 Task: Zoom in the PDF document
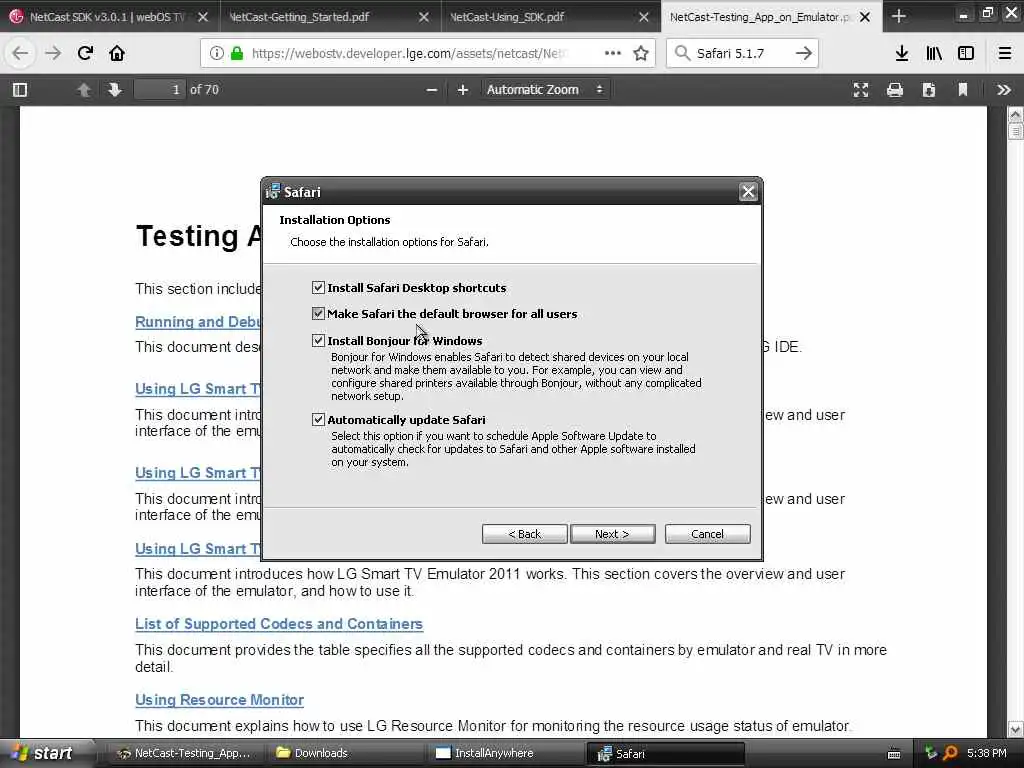(x=463, y=89)
